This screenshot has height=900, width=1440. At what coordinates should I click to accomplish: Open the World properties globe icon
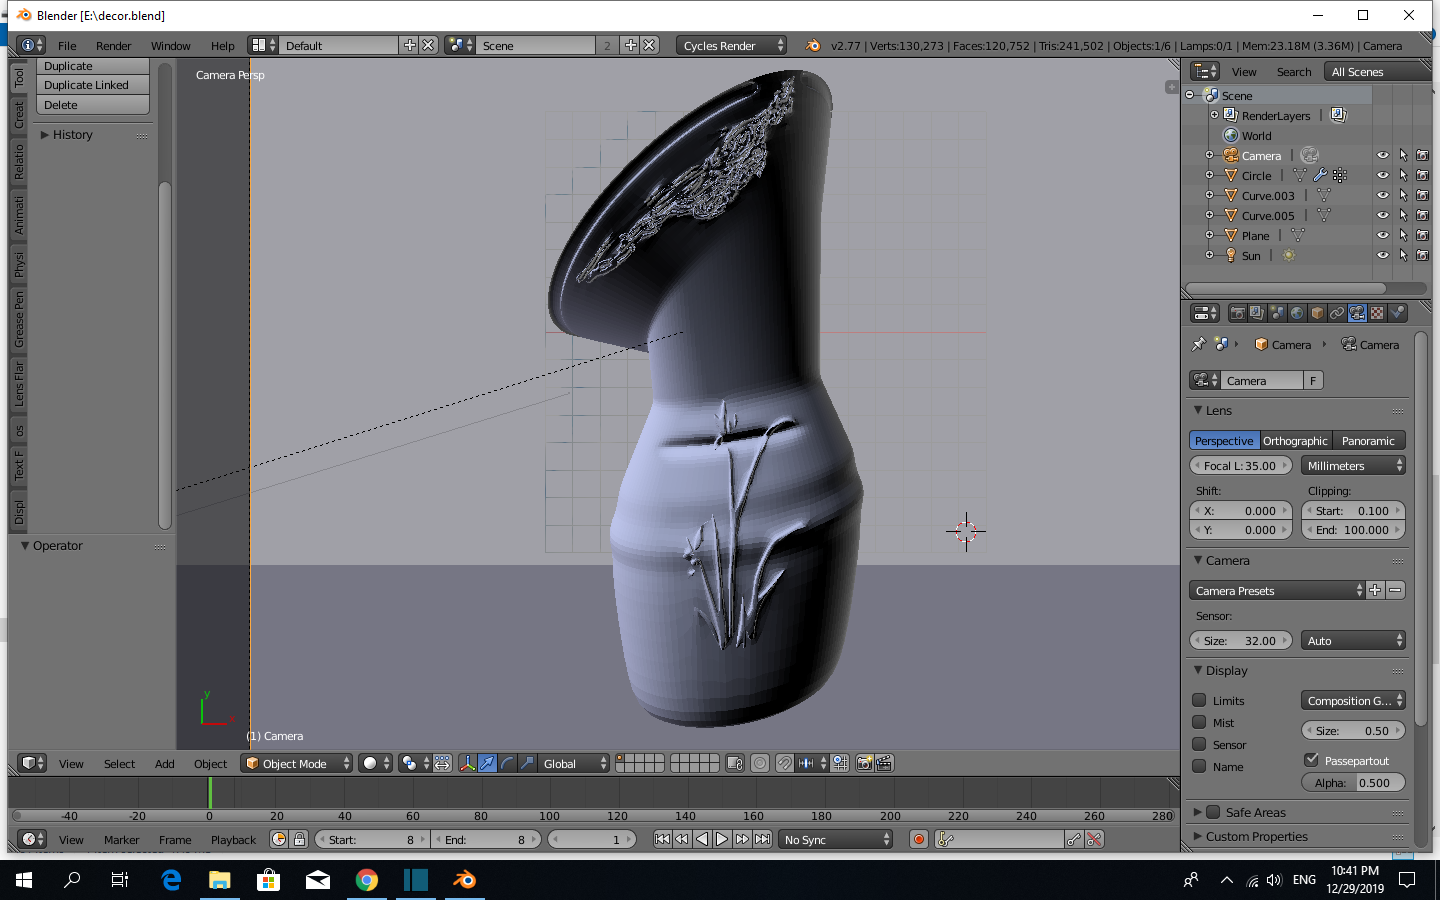[1297, 312]
